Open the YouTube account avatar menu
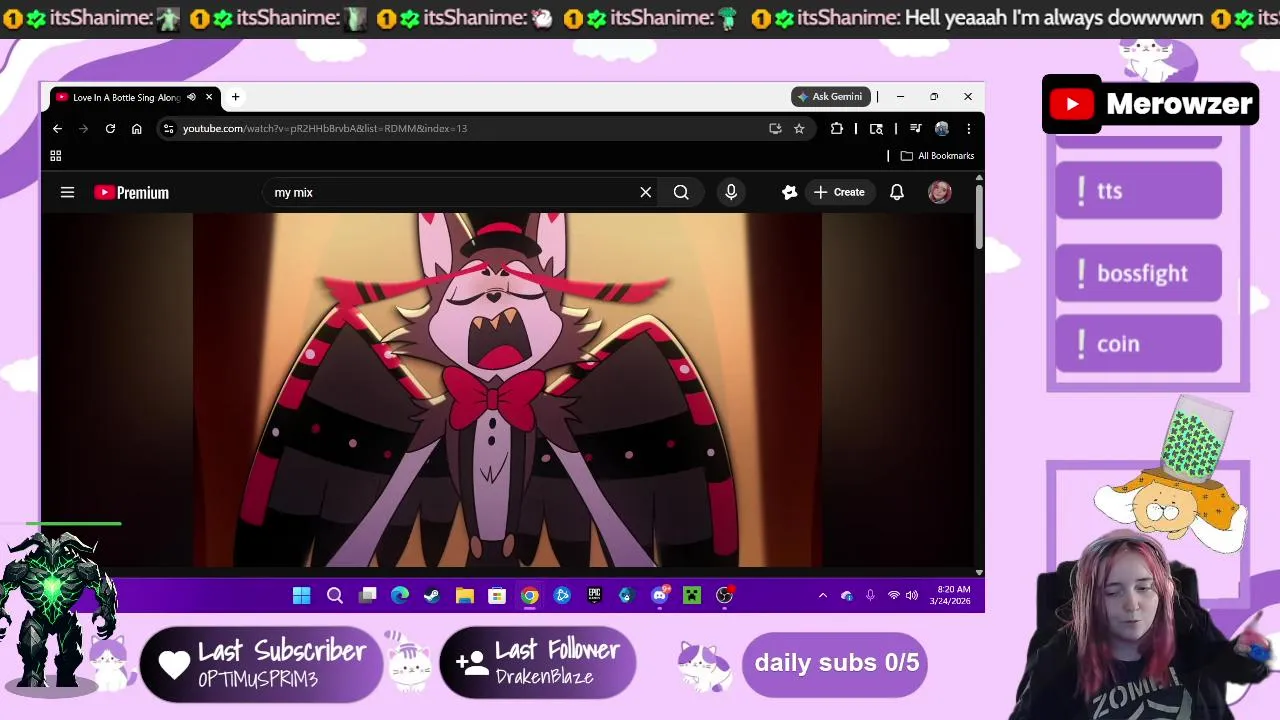The image size is (1280, 720). coord(939,192)
